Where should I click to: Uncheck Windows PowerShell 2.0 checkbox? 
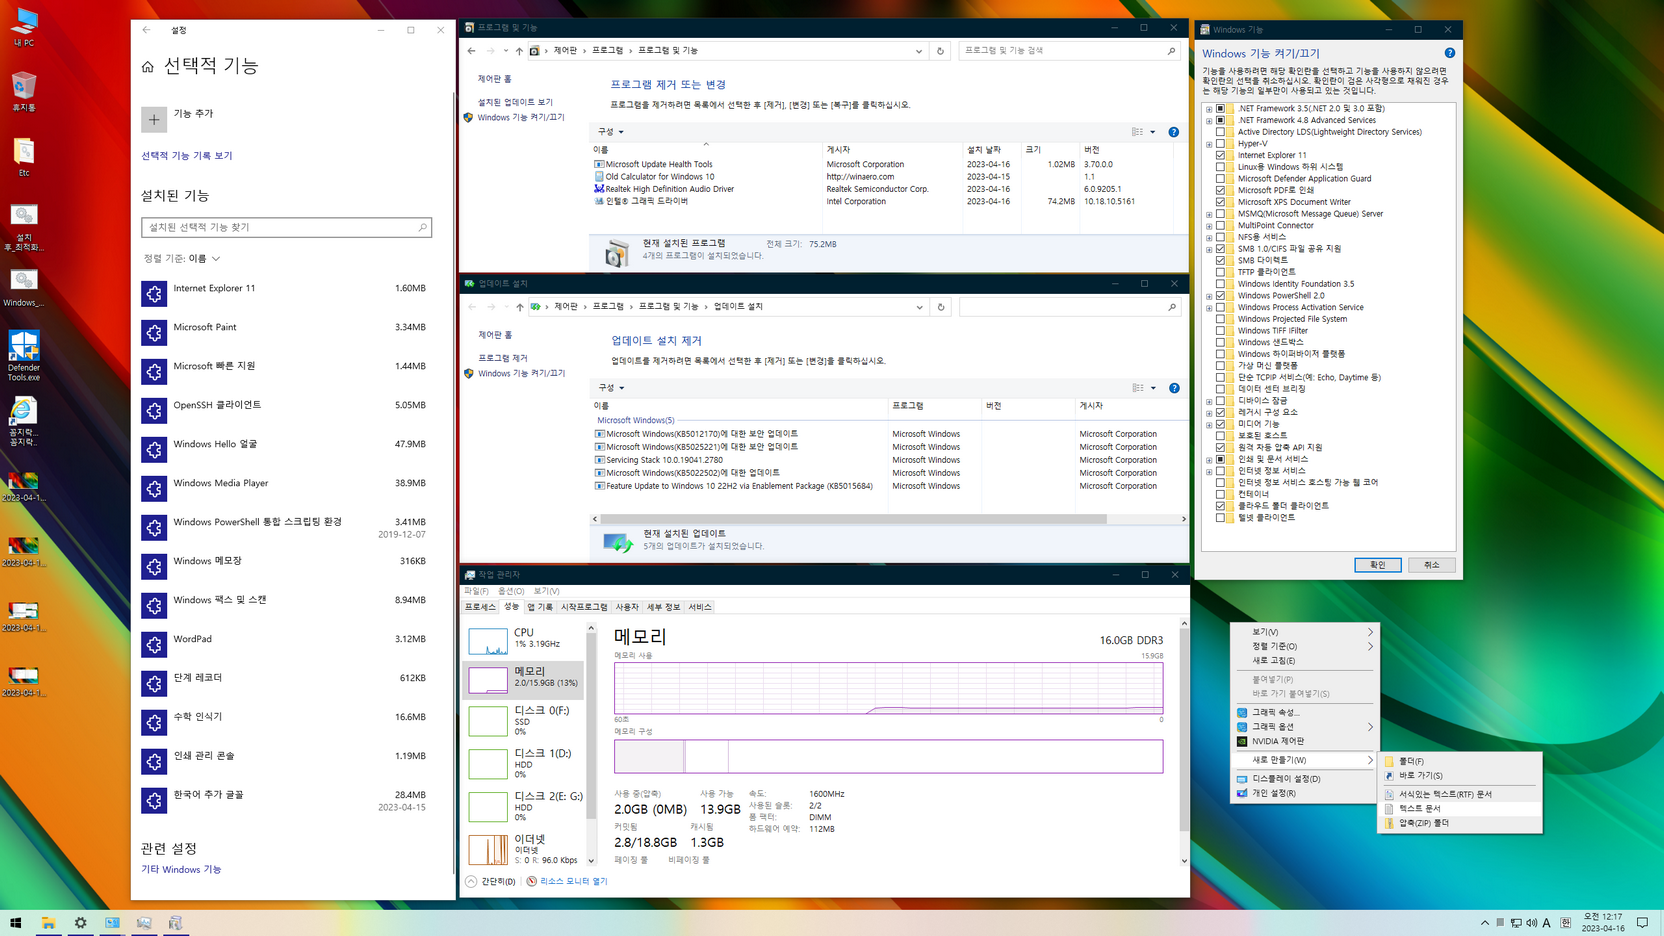[x=1220, y=296]
